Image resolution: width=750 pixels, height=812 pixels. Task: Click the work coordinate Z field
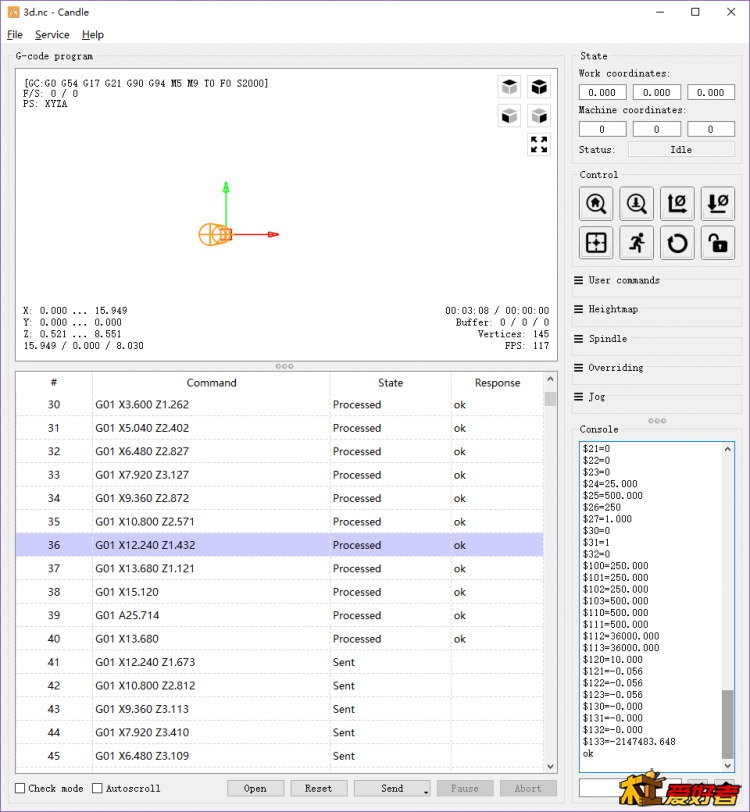point(711,93)
